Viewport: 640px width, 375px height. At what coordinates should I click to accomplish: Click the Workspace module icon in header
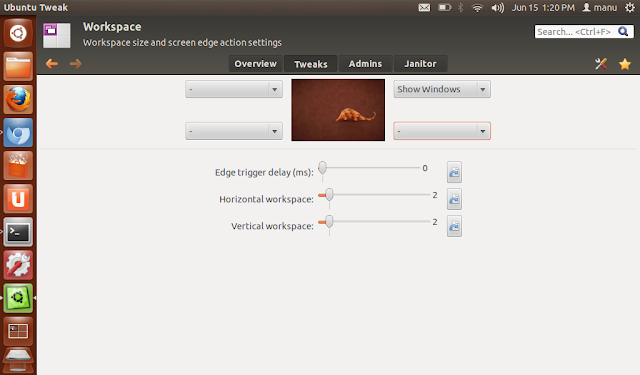(57, 35)
